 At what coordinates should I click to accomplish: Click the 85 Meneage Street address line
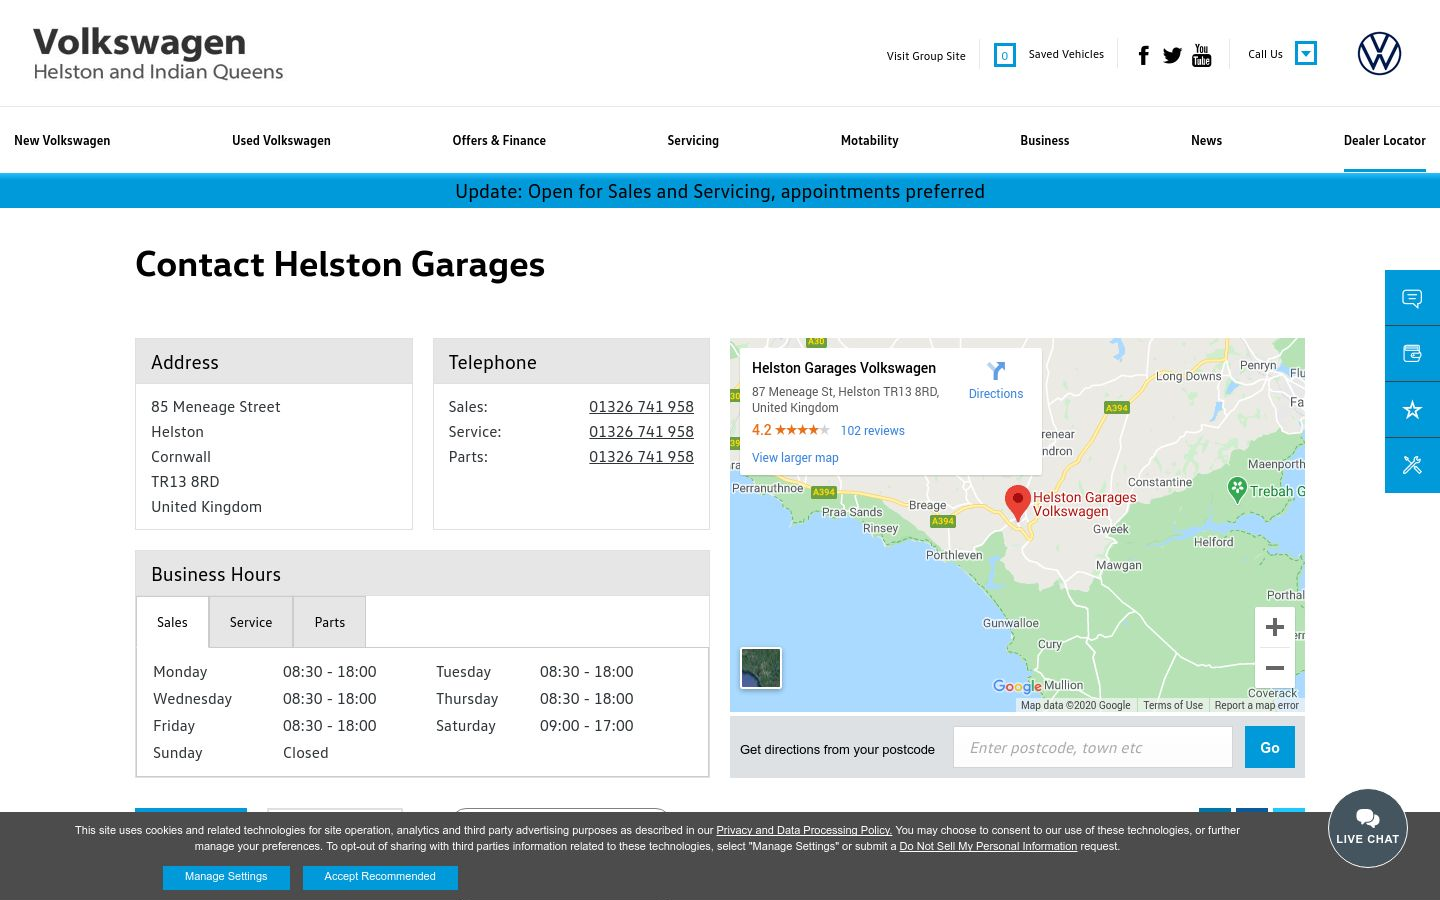[216, 407]
